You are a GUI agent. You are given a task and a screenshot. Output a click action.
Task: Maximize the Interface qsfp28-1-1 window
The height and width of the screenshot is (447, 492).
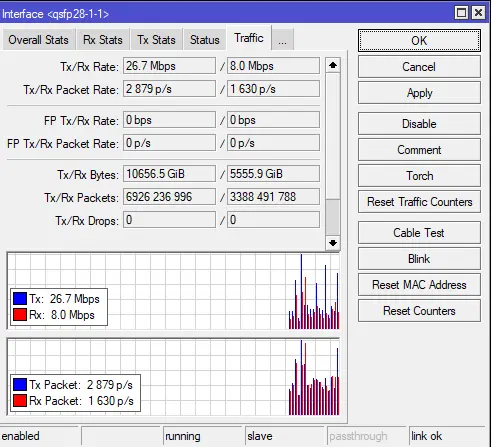(x=461, y=13)
